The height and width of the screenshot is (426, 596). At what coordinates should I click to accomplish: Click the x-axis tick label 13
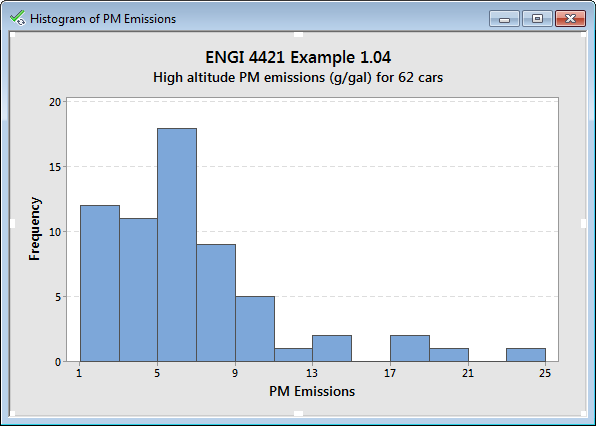click(x=312, y=374)
